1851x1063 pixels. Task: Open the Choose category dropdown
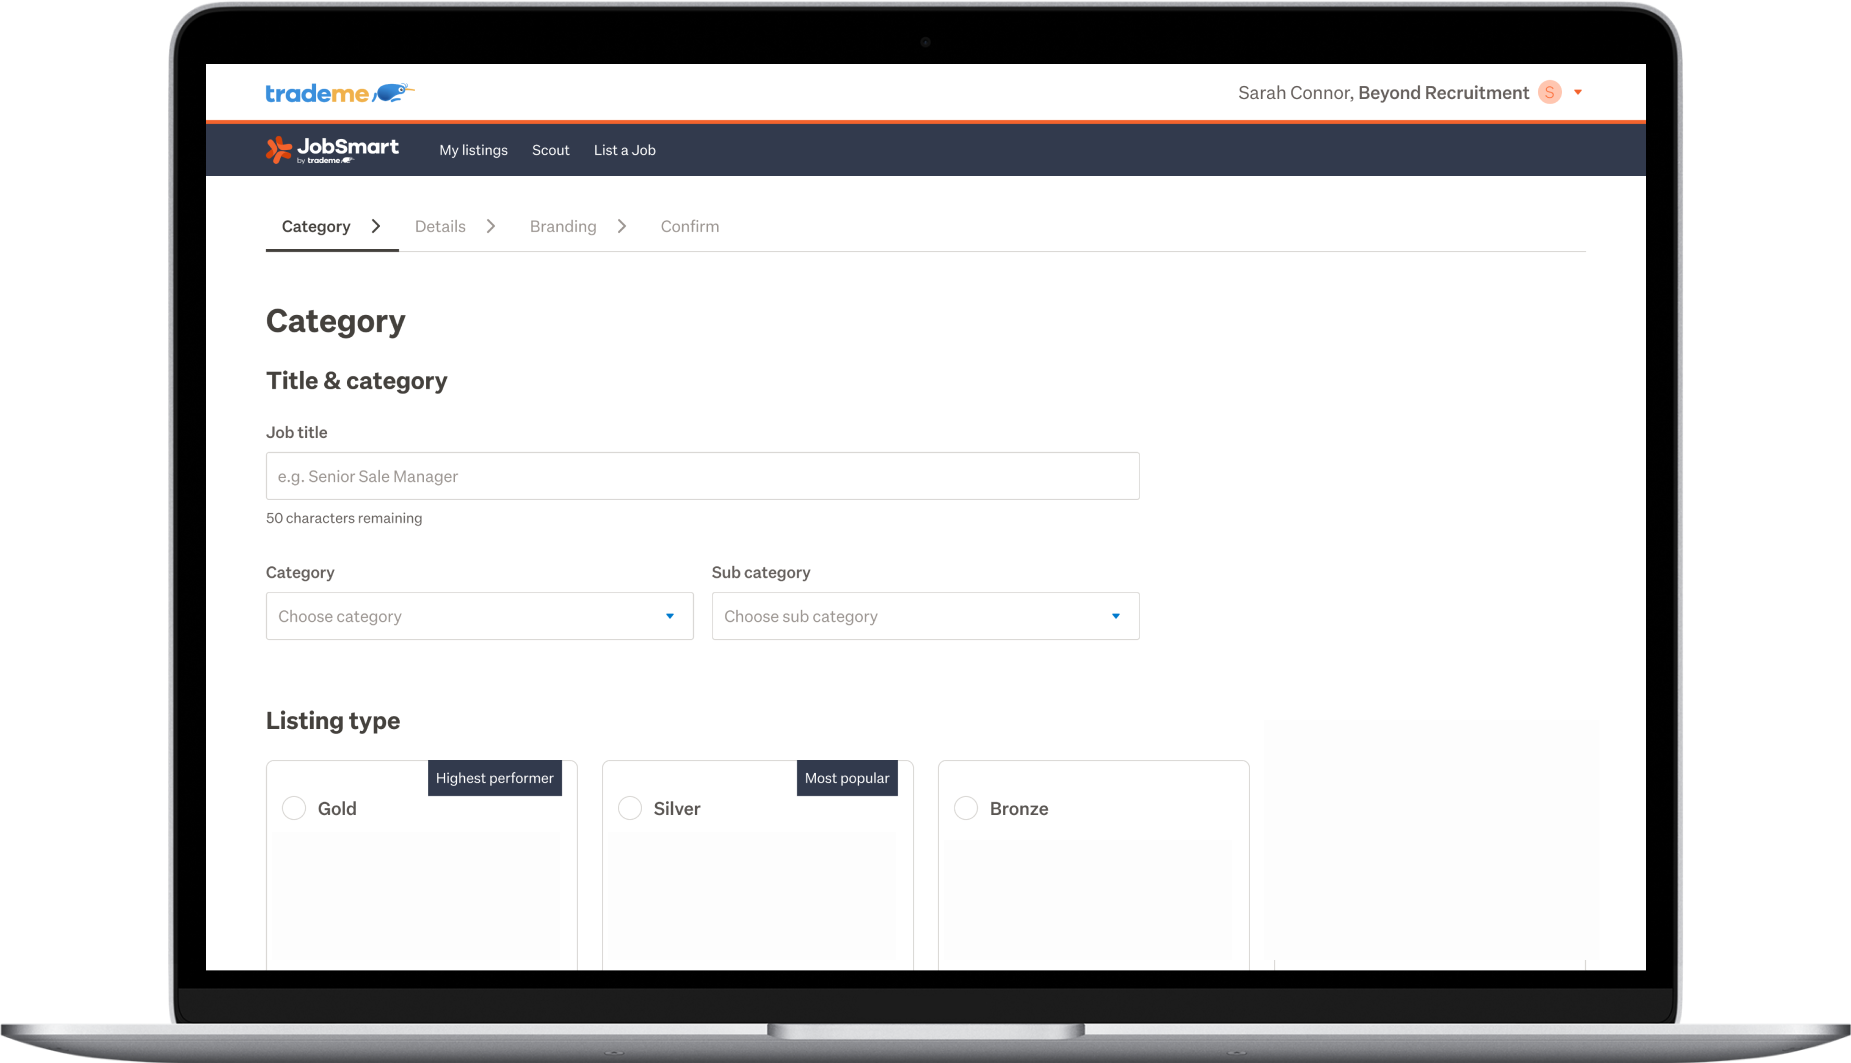(479, 616)
